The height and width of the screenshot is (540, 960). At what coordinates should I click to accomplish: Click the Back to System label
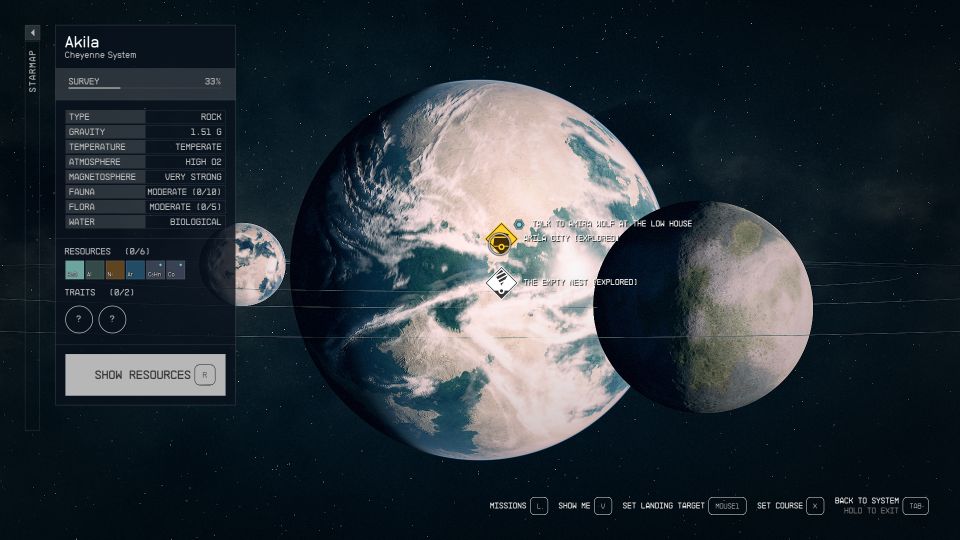pos(866,501)
